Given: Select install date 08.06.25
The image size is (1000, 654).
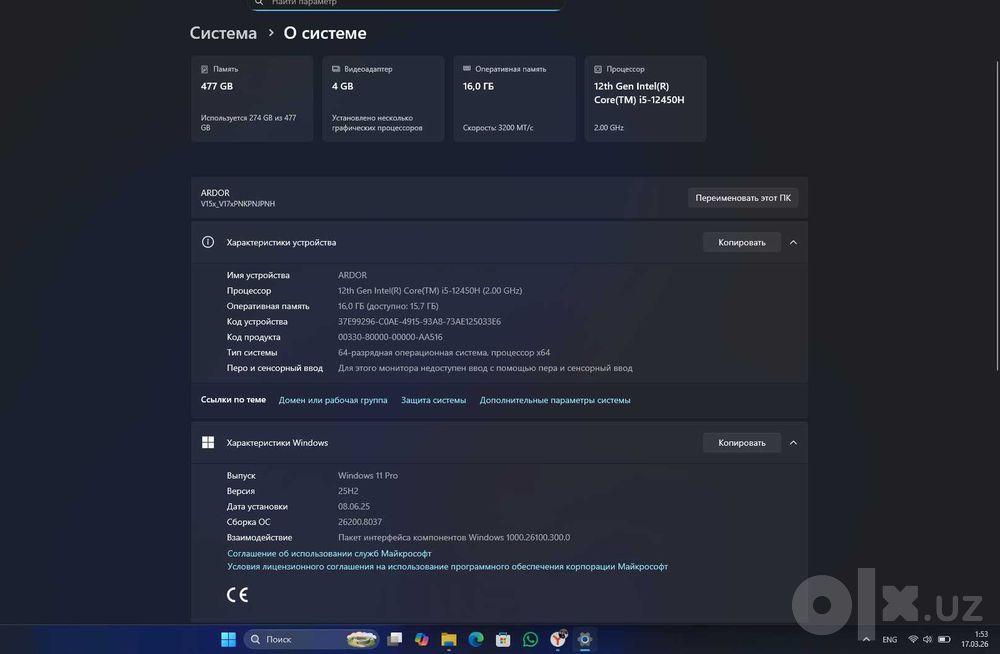Looking at the screenshot, I should [x=353, y=507].
